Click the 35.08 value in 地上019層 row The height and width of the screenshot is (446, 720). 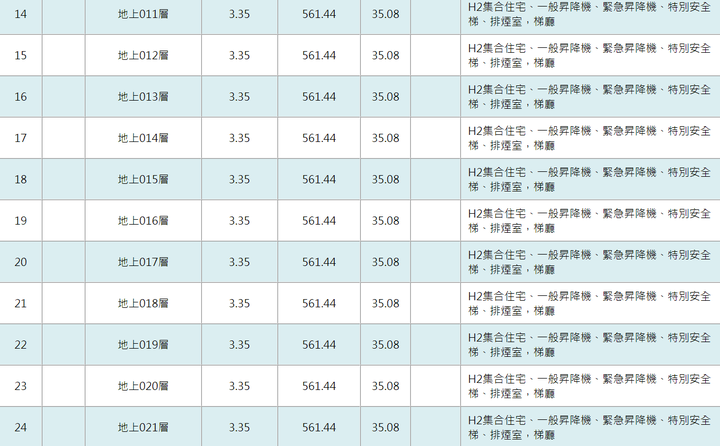pyautogui.click(x=386, y=345)
